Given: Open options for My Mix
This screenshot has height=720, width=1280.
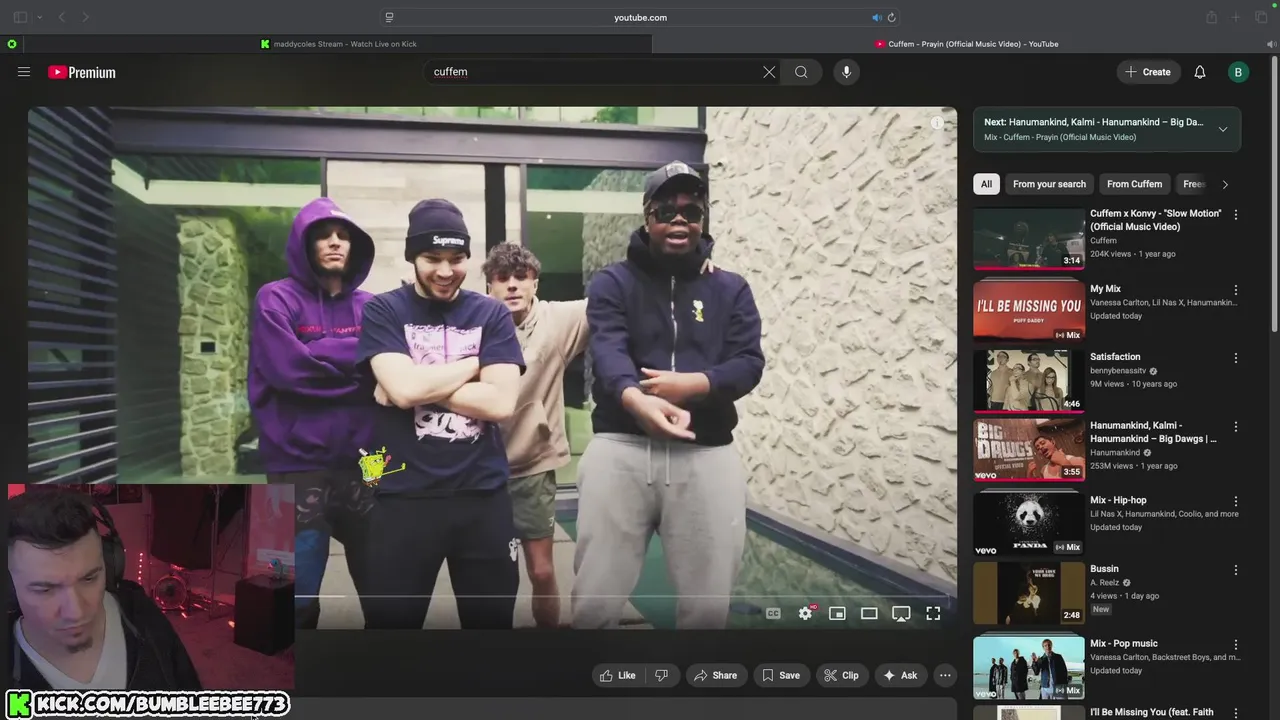Looking at the screenshot, I should 1236,290.
